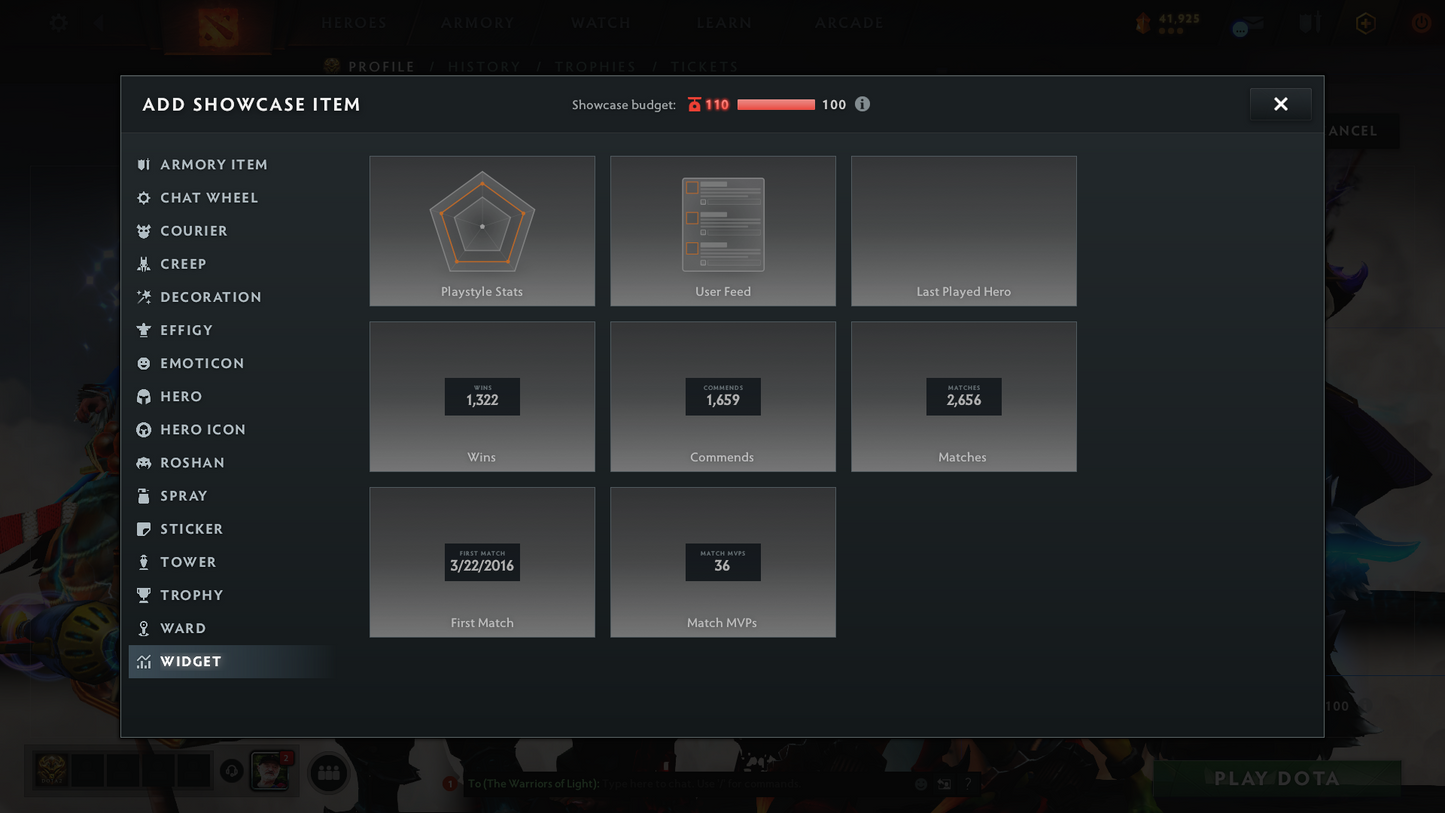1445x813 pixels.
Task: Click the power quit icon top right
Action: point(1421,23)
